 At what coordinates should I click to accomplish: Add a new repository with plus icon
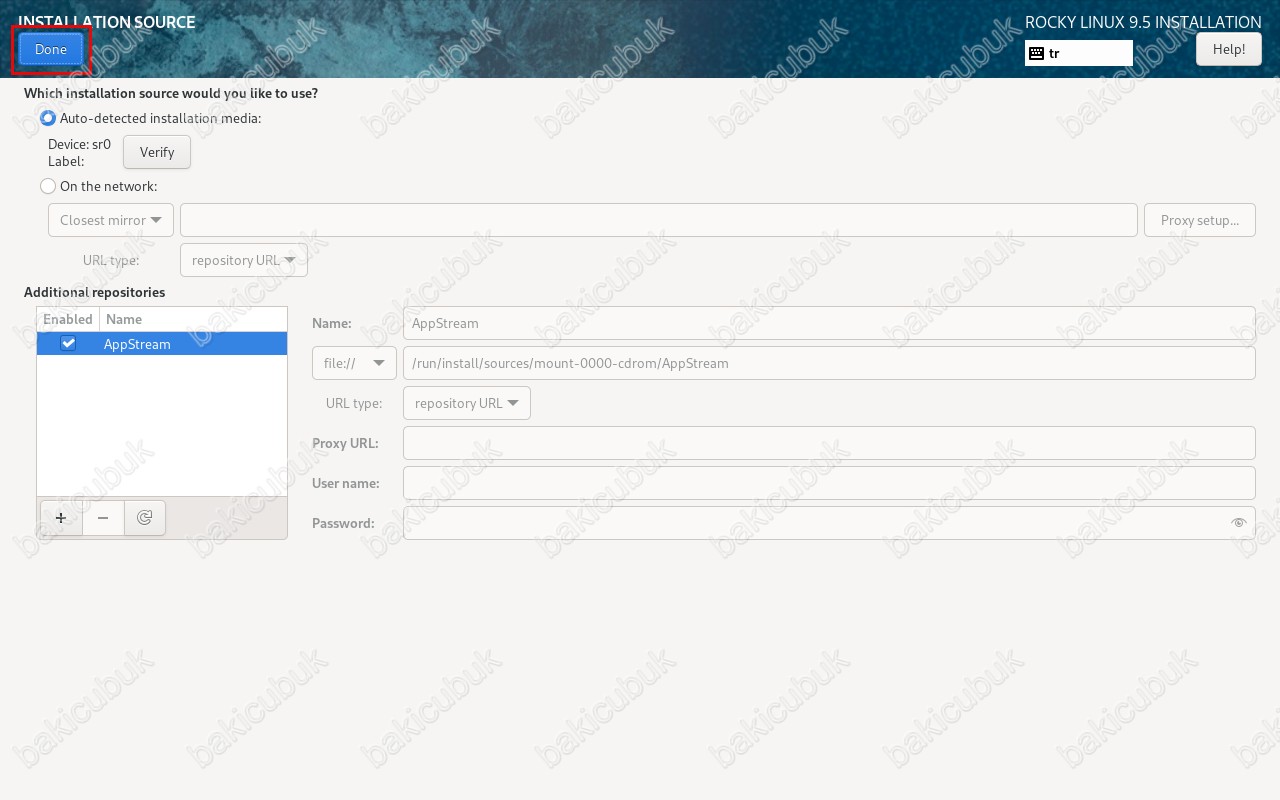point(61,518)
